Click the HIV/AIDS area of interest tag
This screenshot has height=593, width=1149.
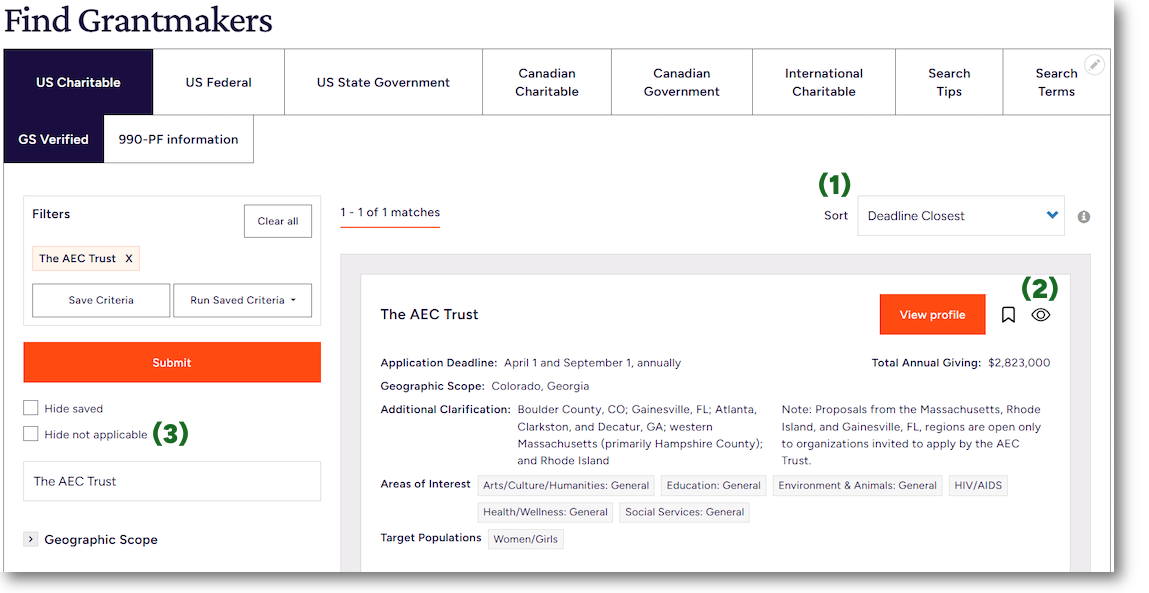[x=977, y=485]
